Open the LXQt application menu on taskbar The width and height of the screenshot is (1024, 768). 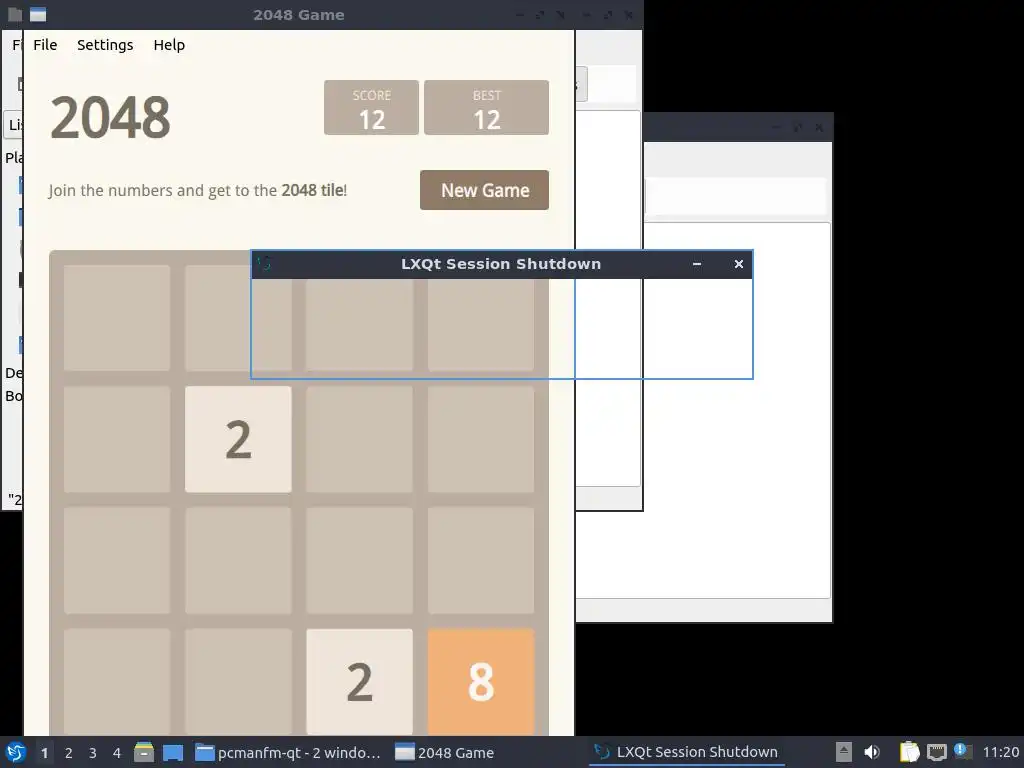pyautogui.click(x=16, y=752)
